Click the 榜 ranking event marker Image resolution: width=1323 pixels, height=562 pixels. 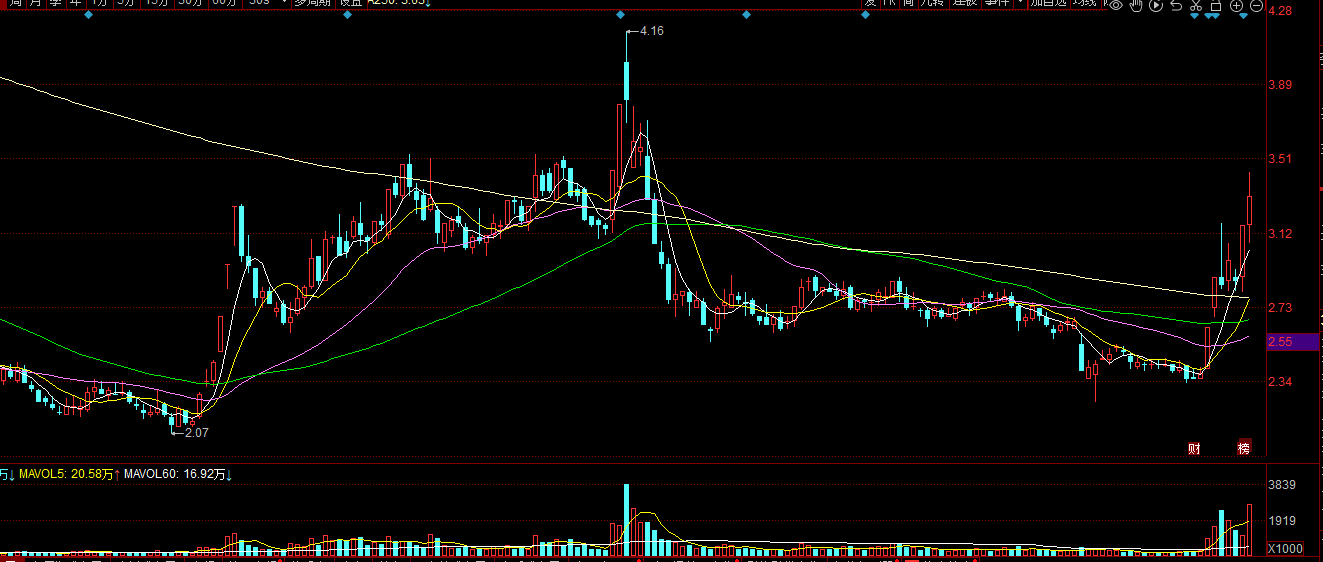1244,448
